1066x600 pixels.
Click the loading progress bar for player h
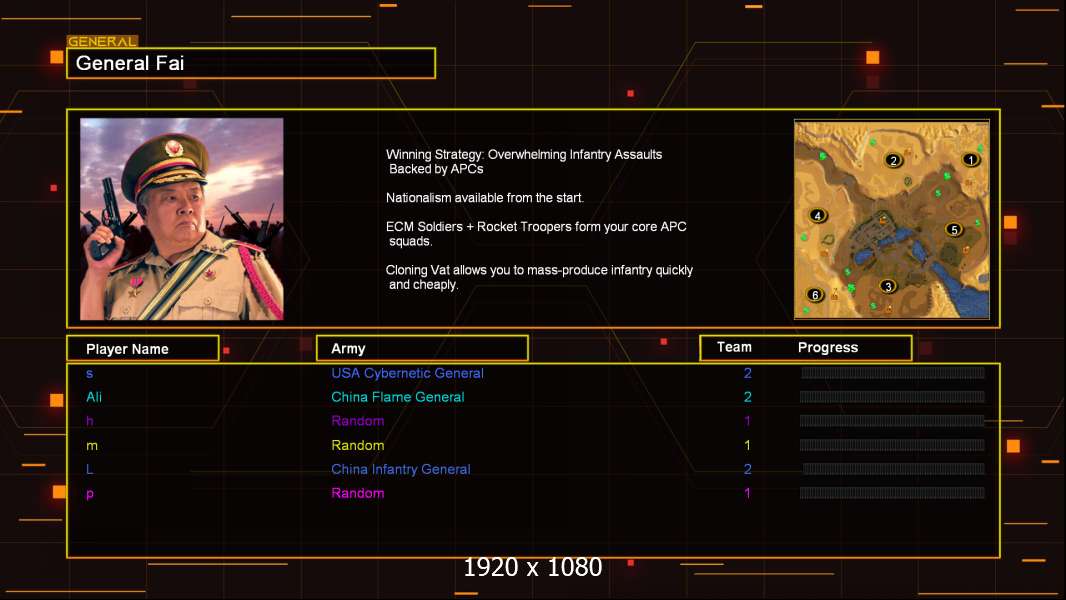pos(893,421)
